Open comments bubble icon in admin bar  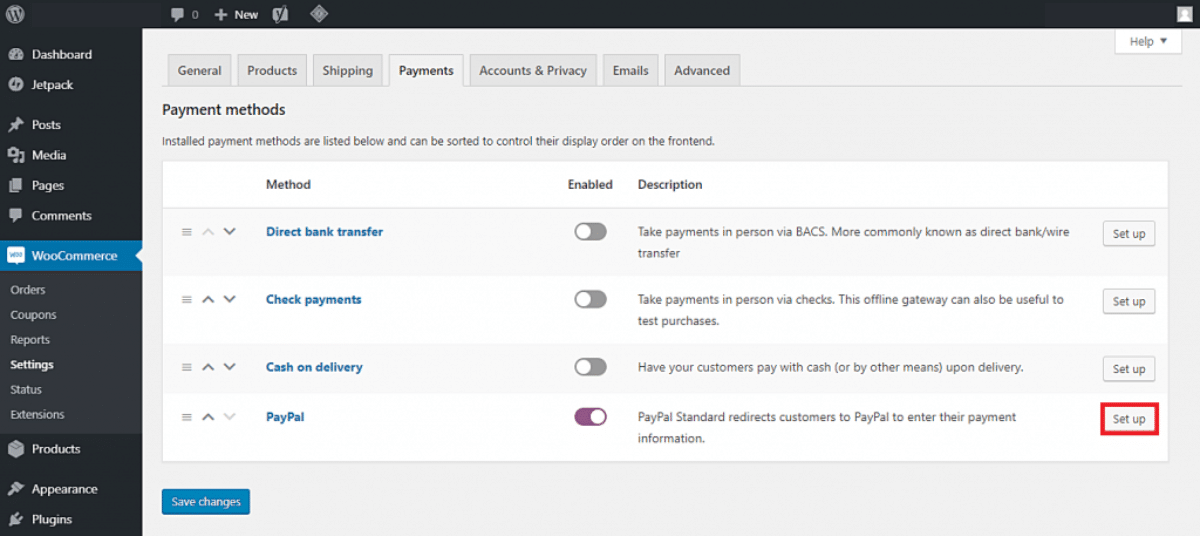pos(178,14)
